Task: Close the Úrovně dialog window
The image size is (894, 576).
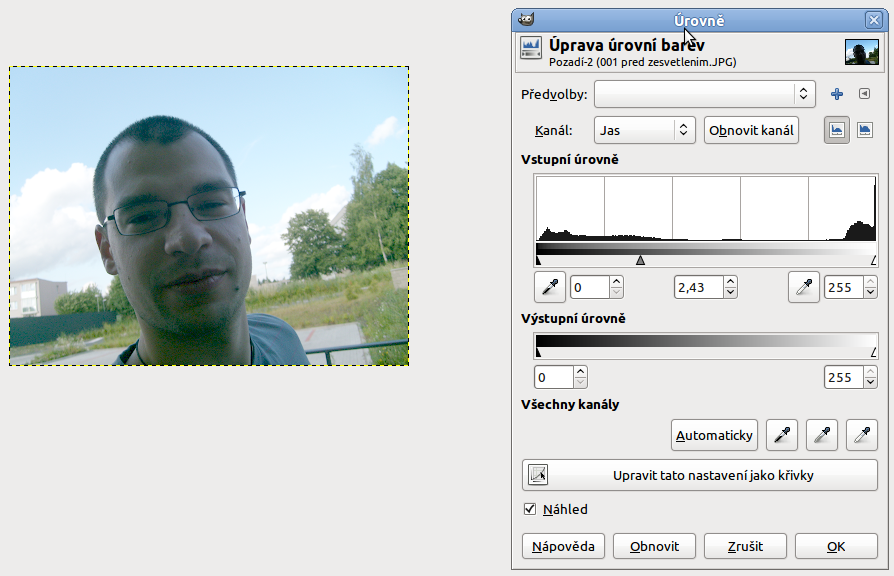Action: 873,21
